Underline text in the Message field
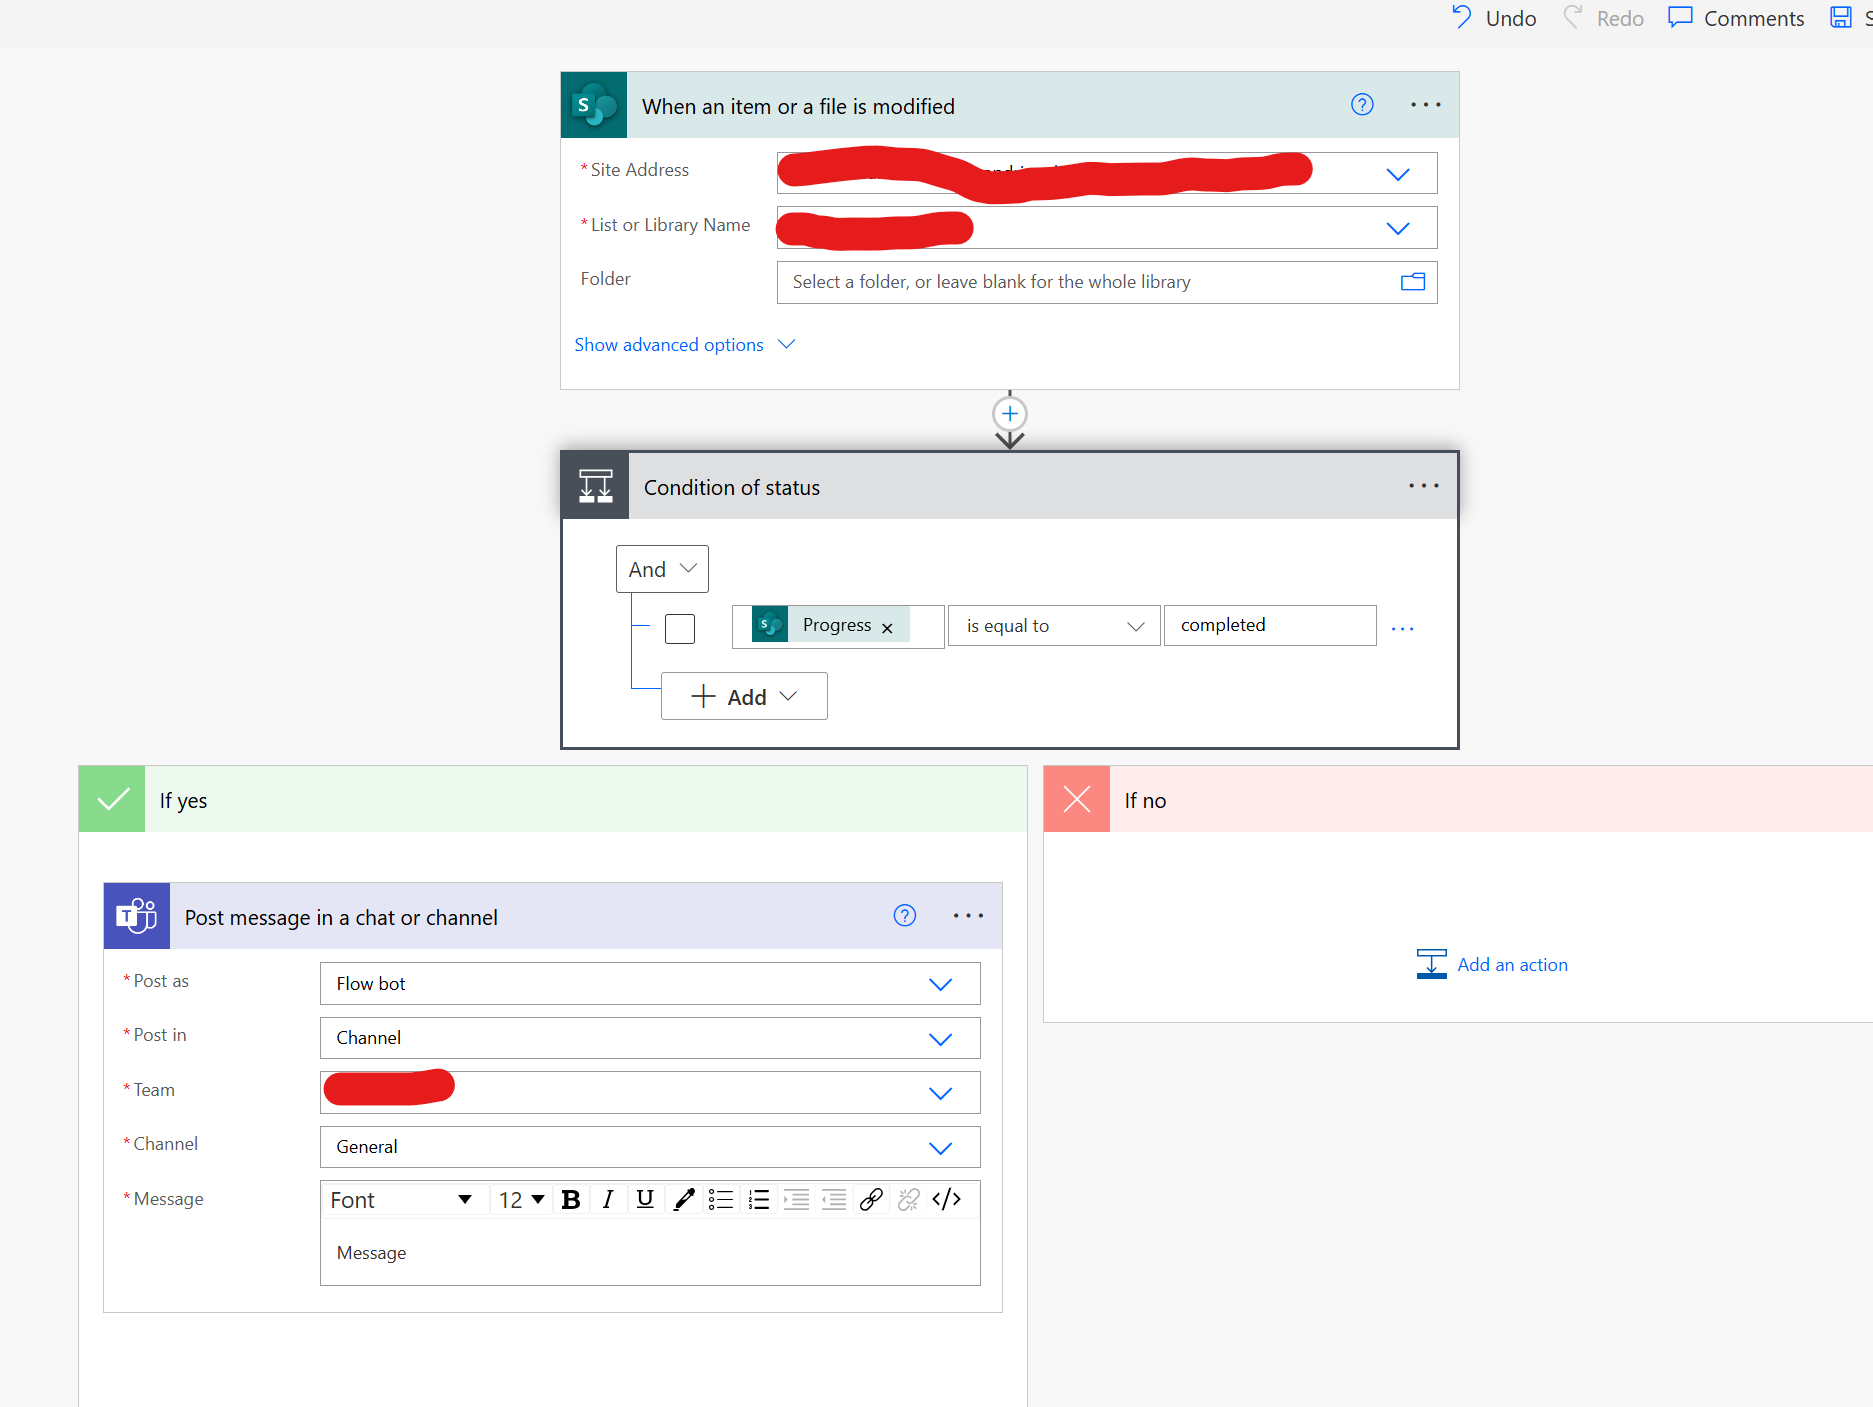 pyautogui.click(x=645, y=1199)
